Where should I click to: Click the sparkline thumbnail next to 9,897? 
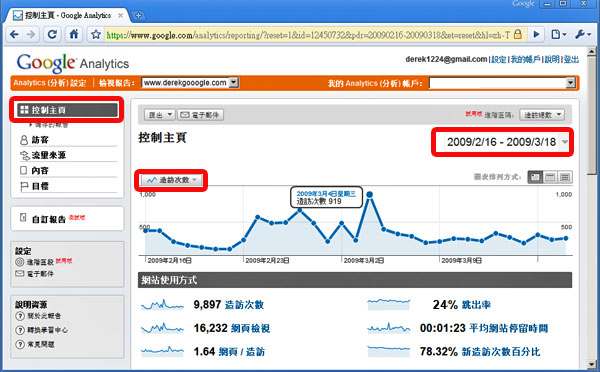click(162, 305)
